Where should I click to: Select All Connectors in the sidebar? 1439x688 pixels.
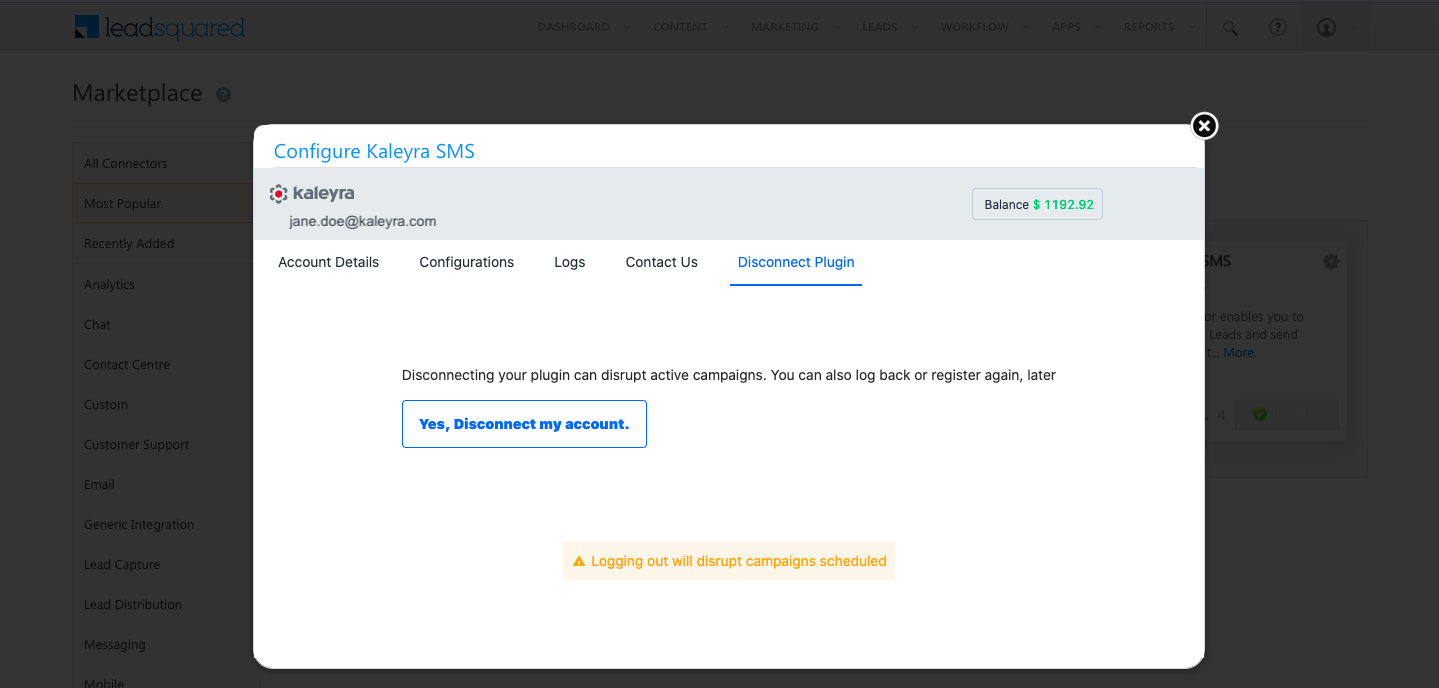(163, 163)
